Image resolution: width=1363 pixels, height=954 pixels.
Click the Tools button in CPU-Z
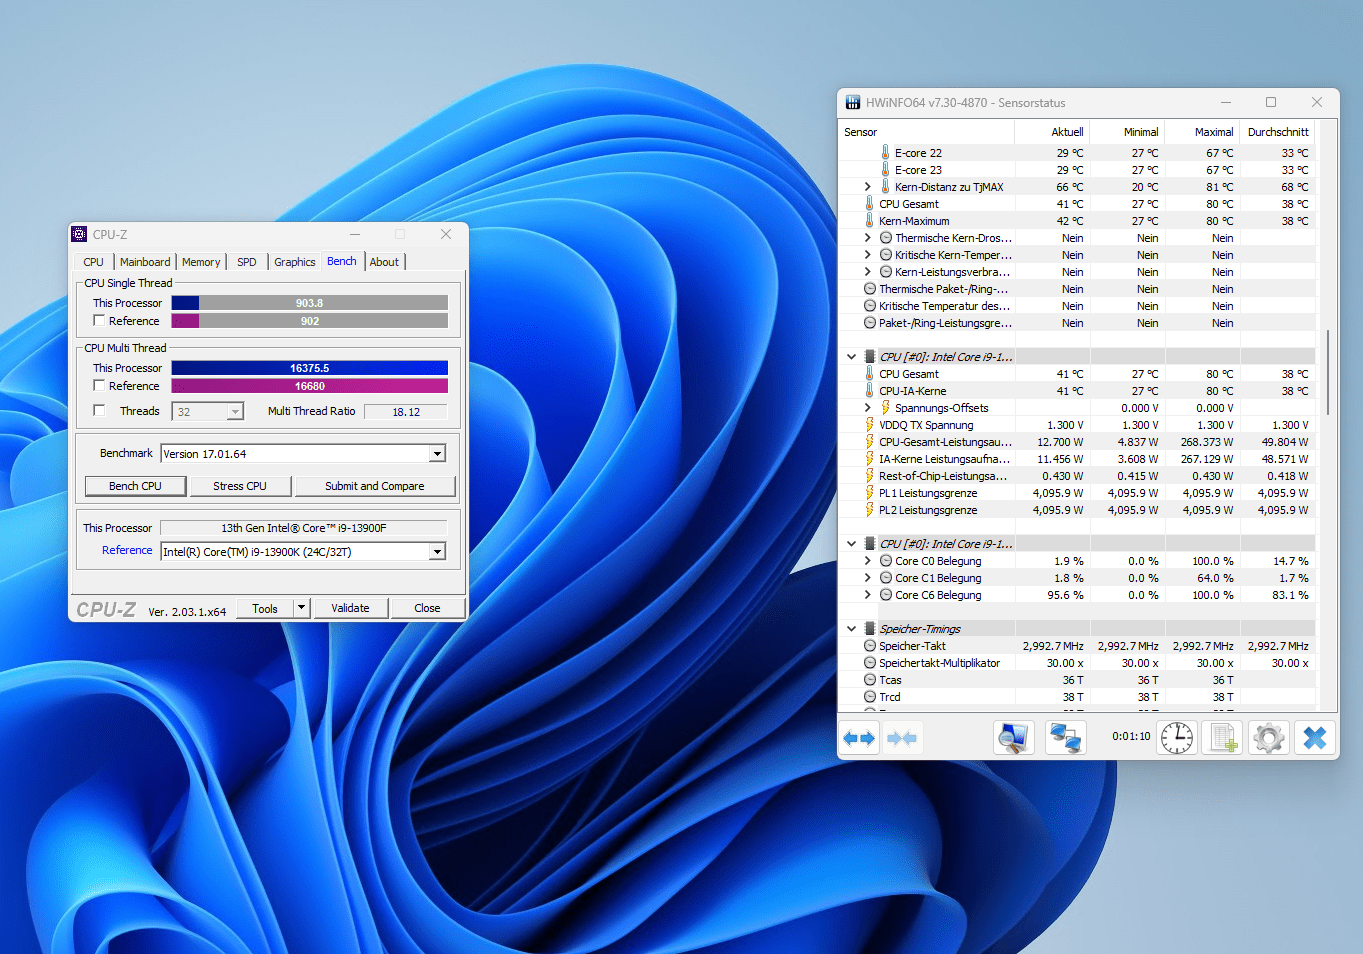[265, 608]
